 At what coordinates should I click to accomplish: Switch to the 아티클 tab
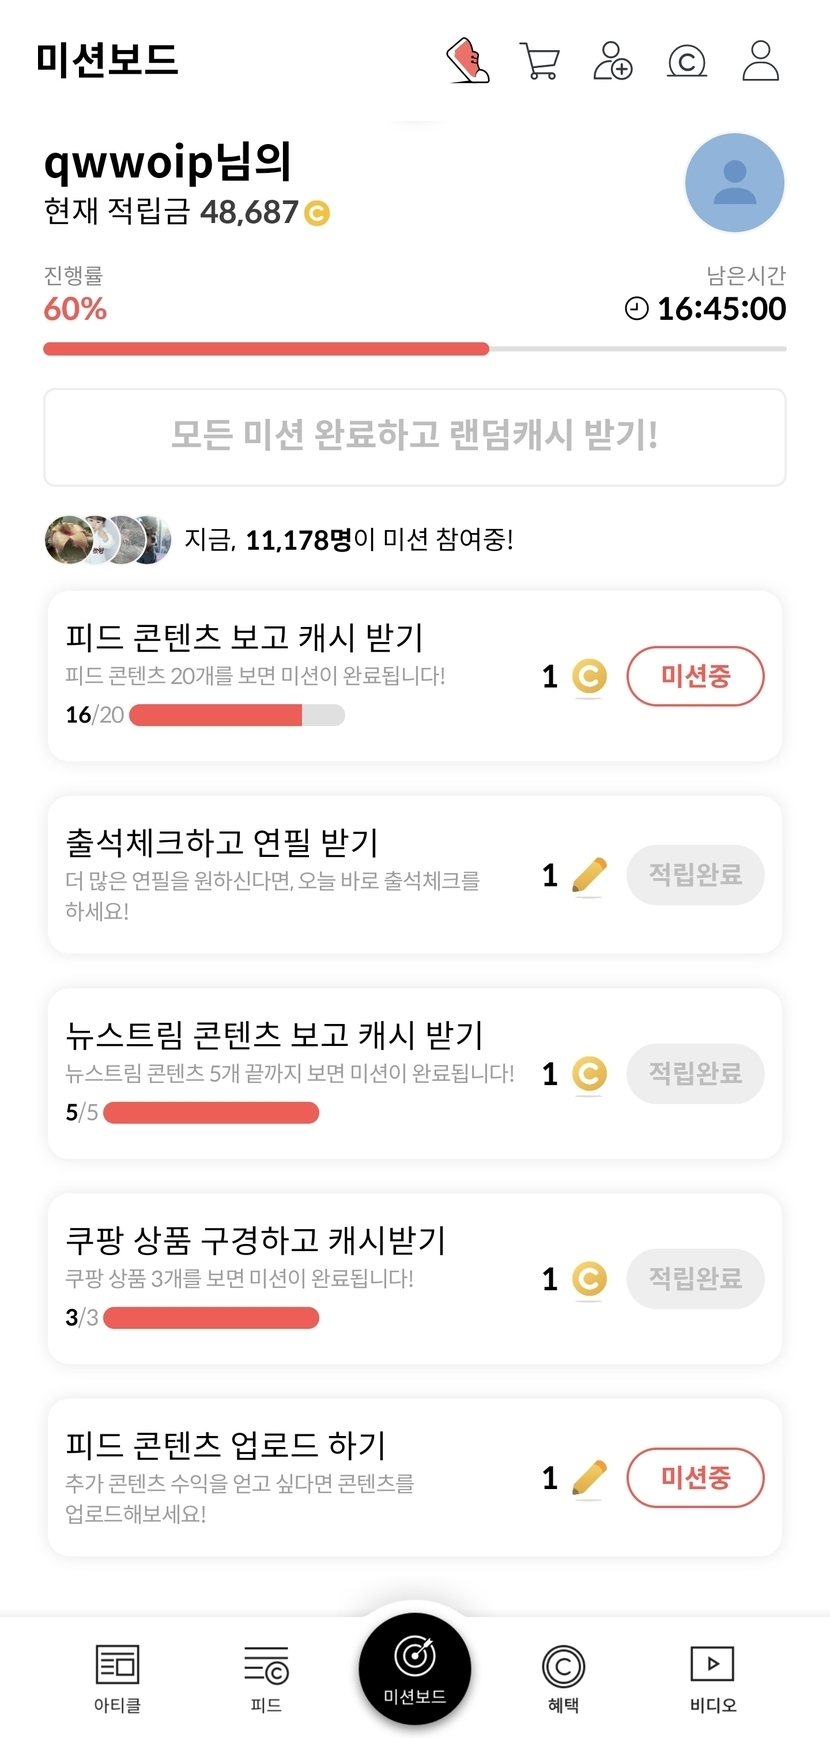pos(117,1677)
